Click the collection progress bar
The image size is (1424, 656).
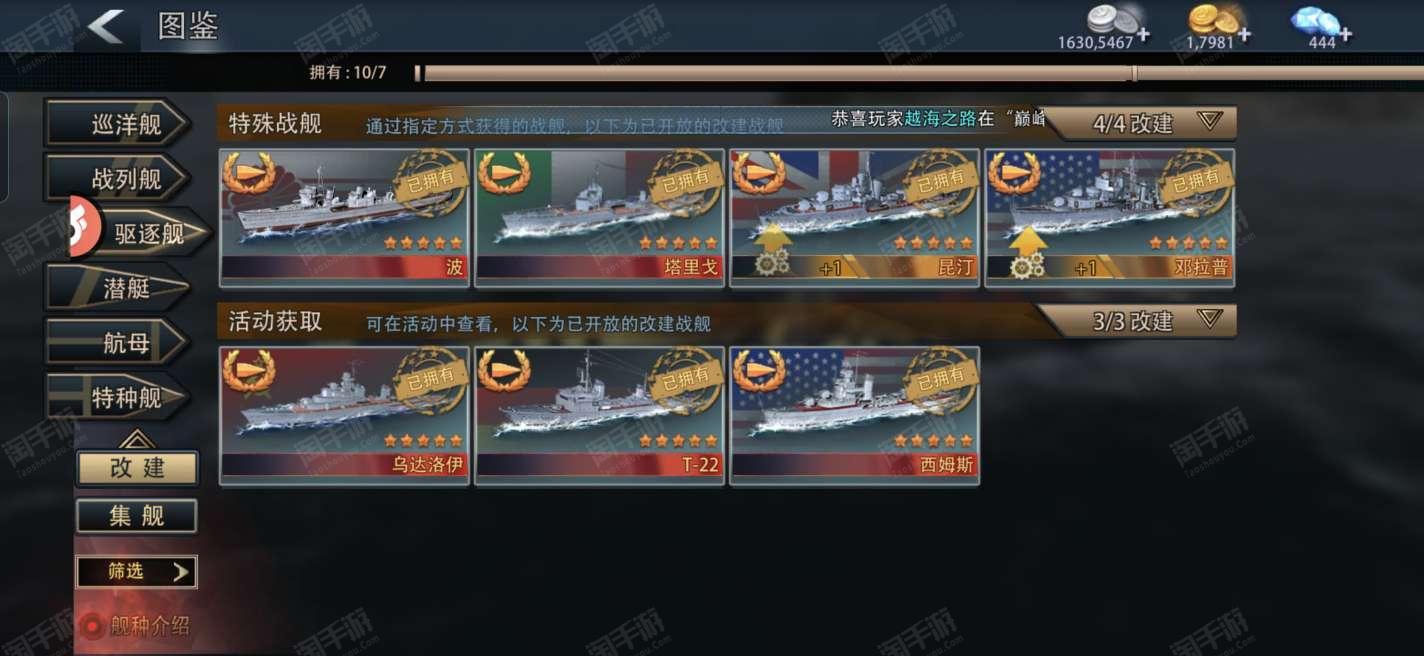point(919,73)
